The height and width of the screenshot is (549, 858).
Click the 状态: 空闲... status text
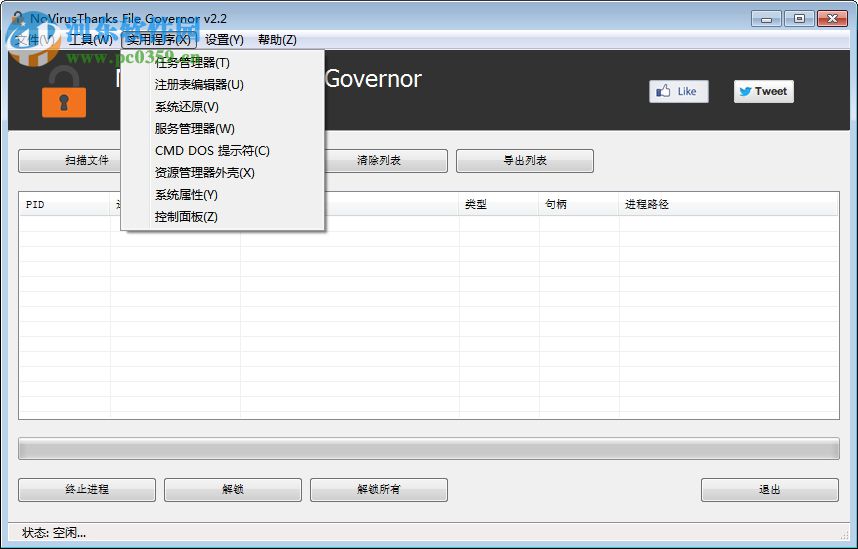point(54,533)
